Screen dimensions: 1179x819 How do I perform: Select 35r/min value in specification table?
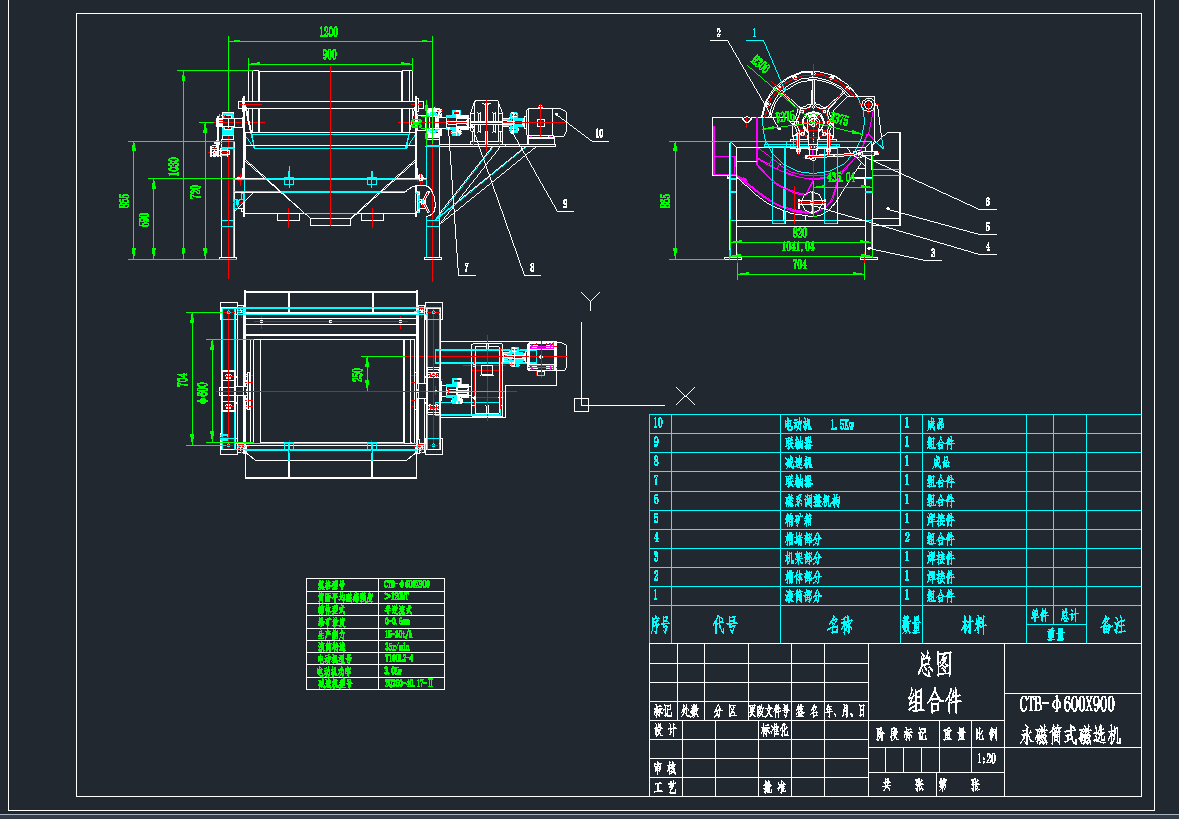[398, 647]
